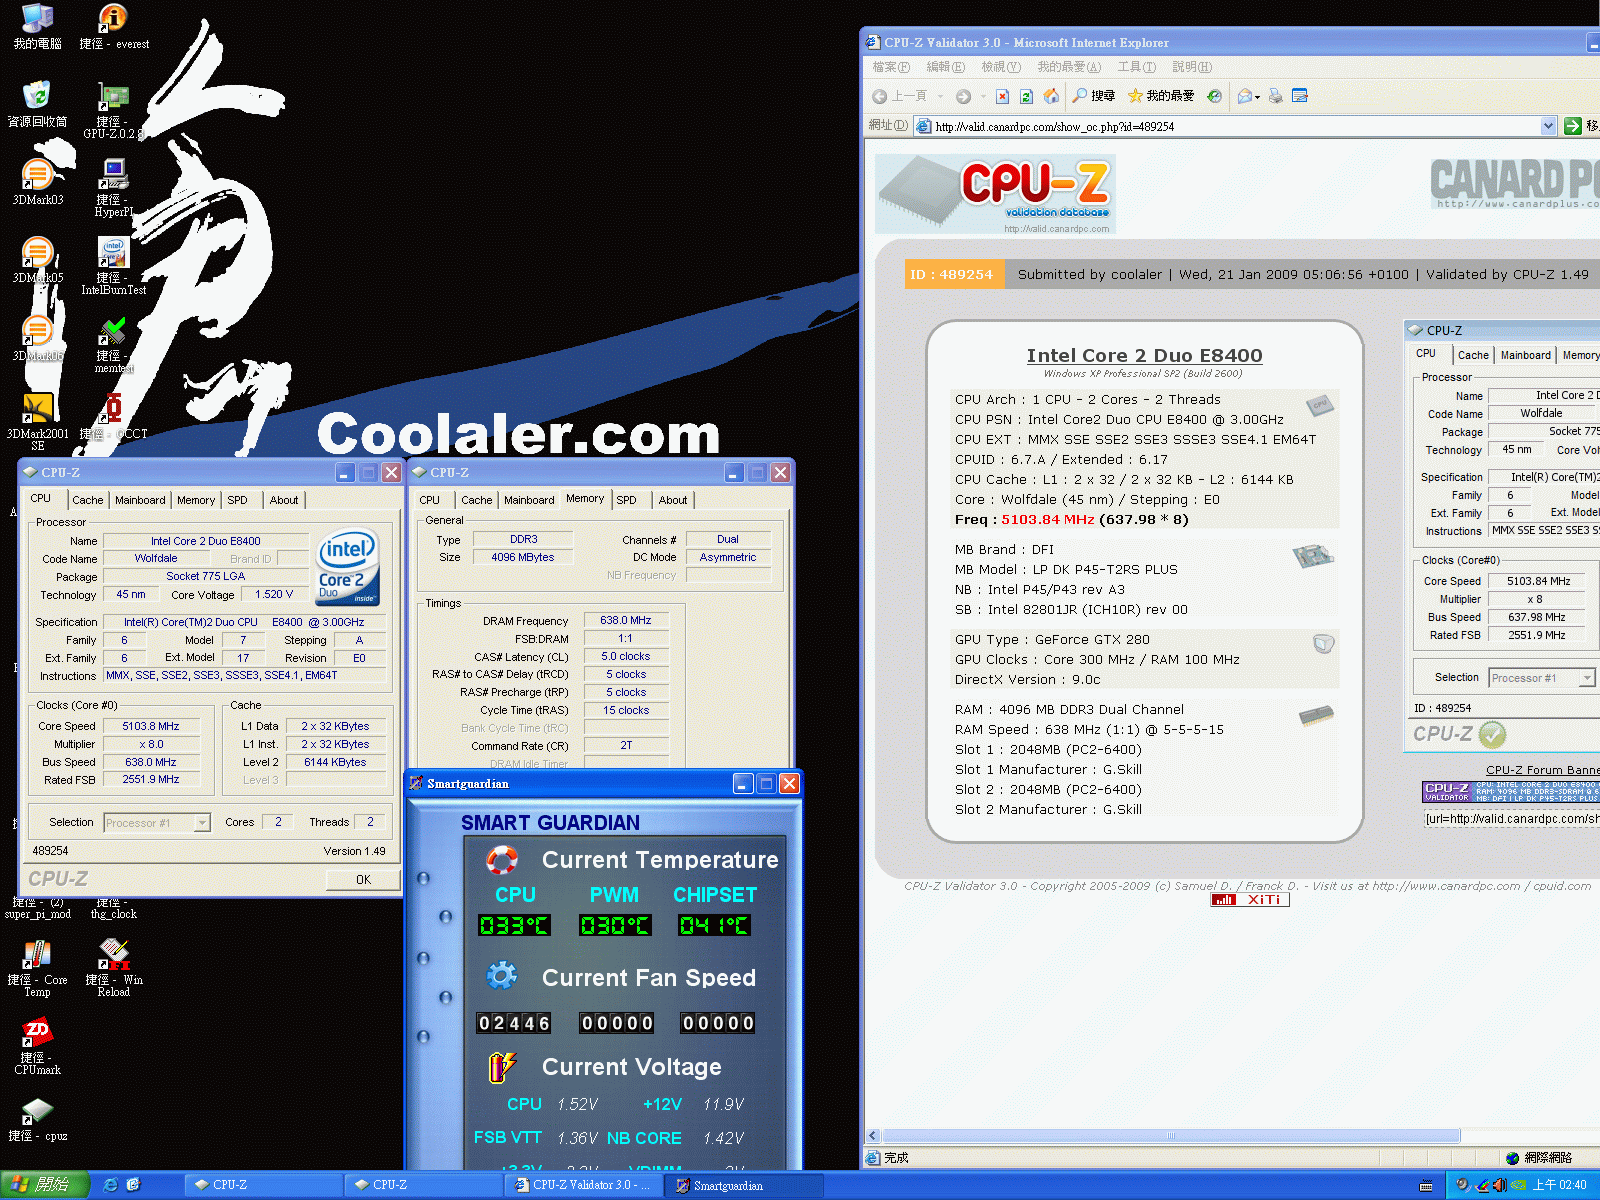Open IE Favorites star button
Image resolution: width=1600 pixels, height=1200 pixels.
1161,96
